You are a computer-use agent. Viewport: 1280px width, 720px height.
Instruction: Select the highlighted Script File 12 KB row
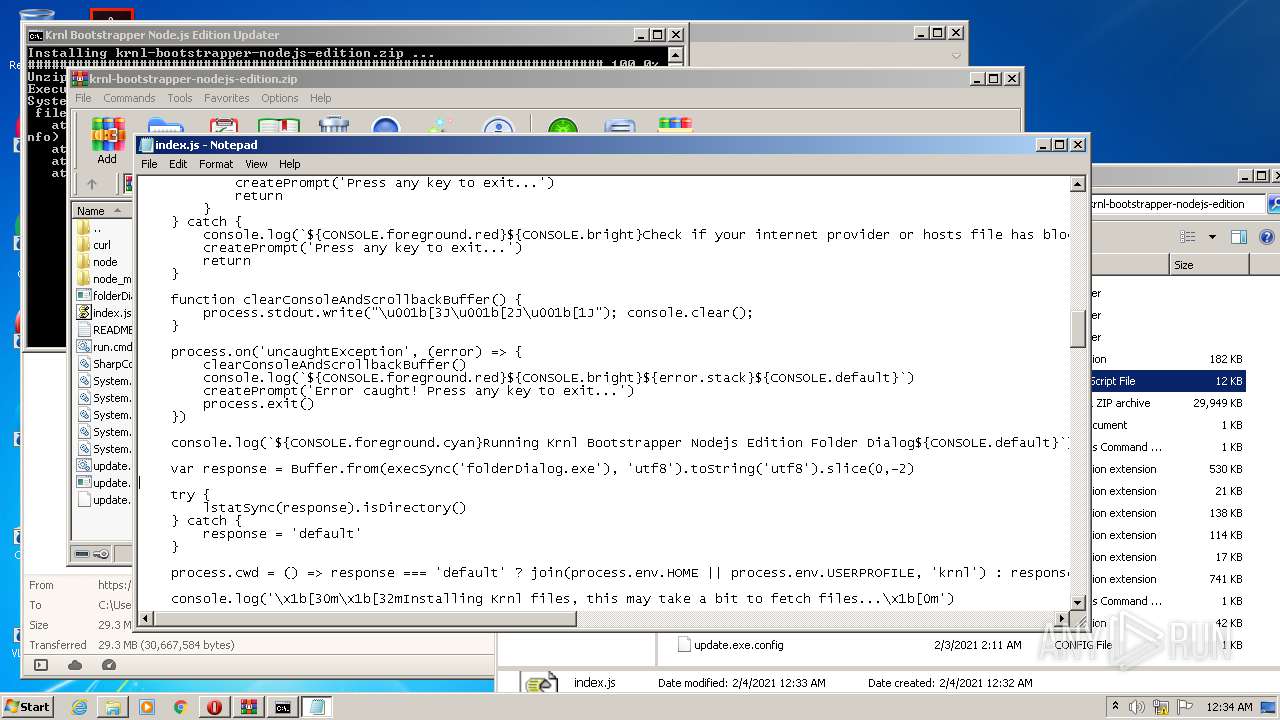(1169, 381)
